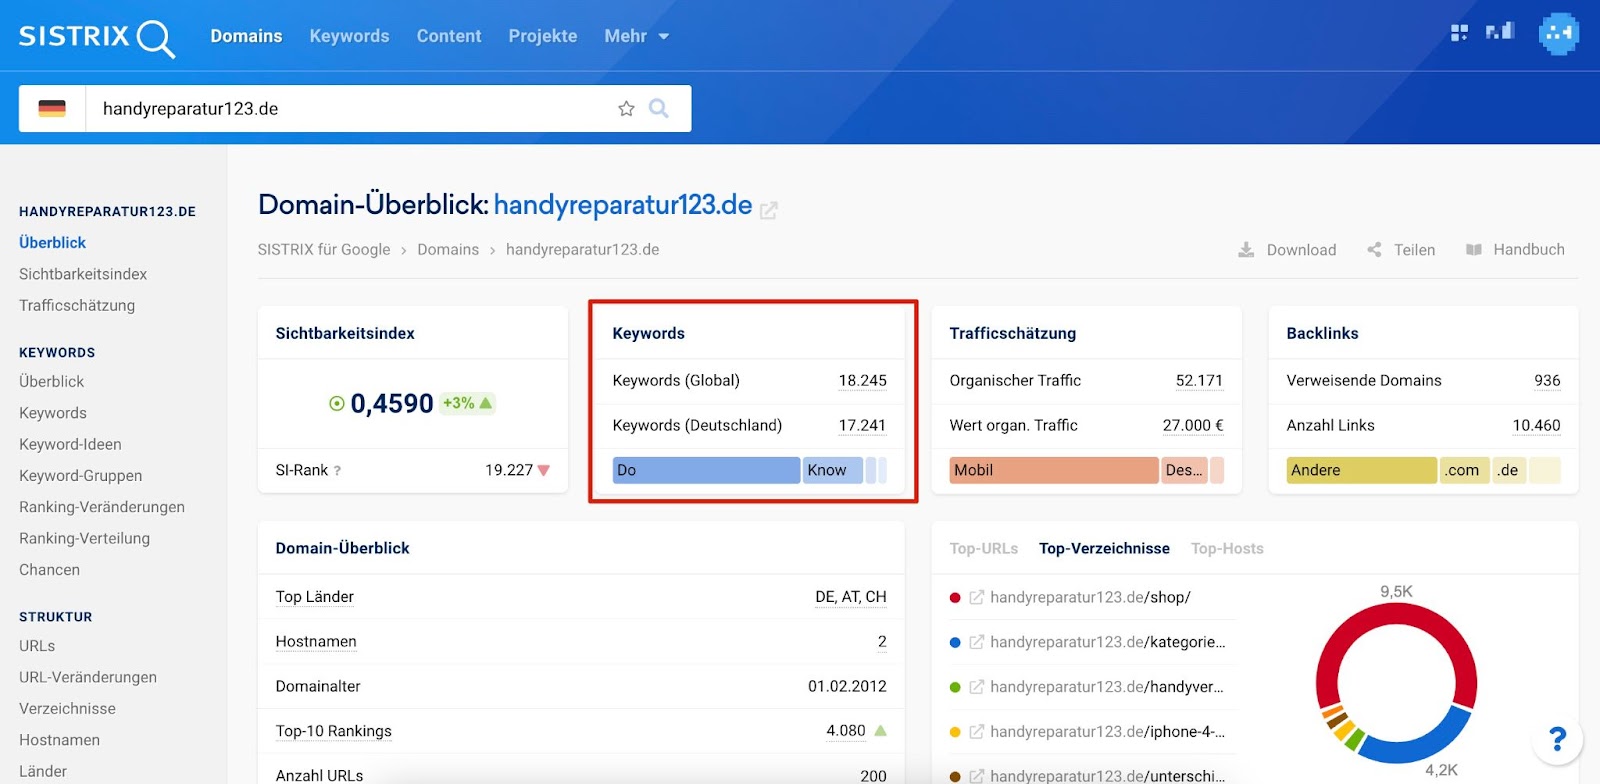The image size is (1600, 784).
Task: Open Chancen in sidebar
Action: pos(49,570)
